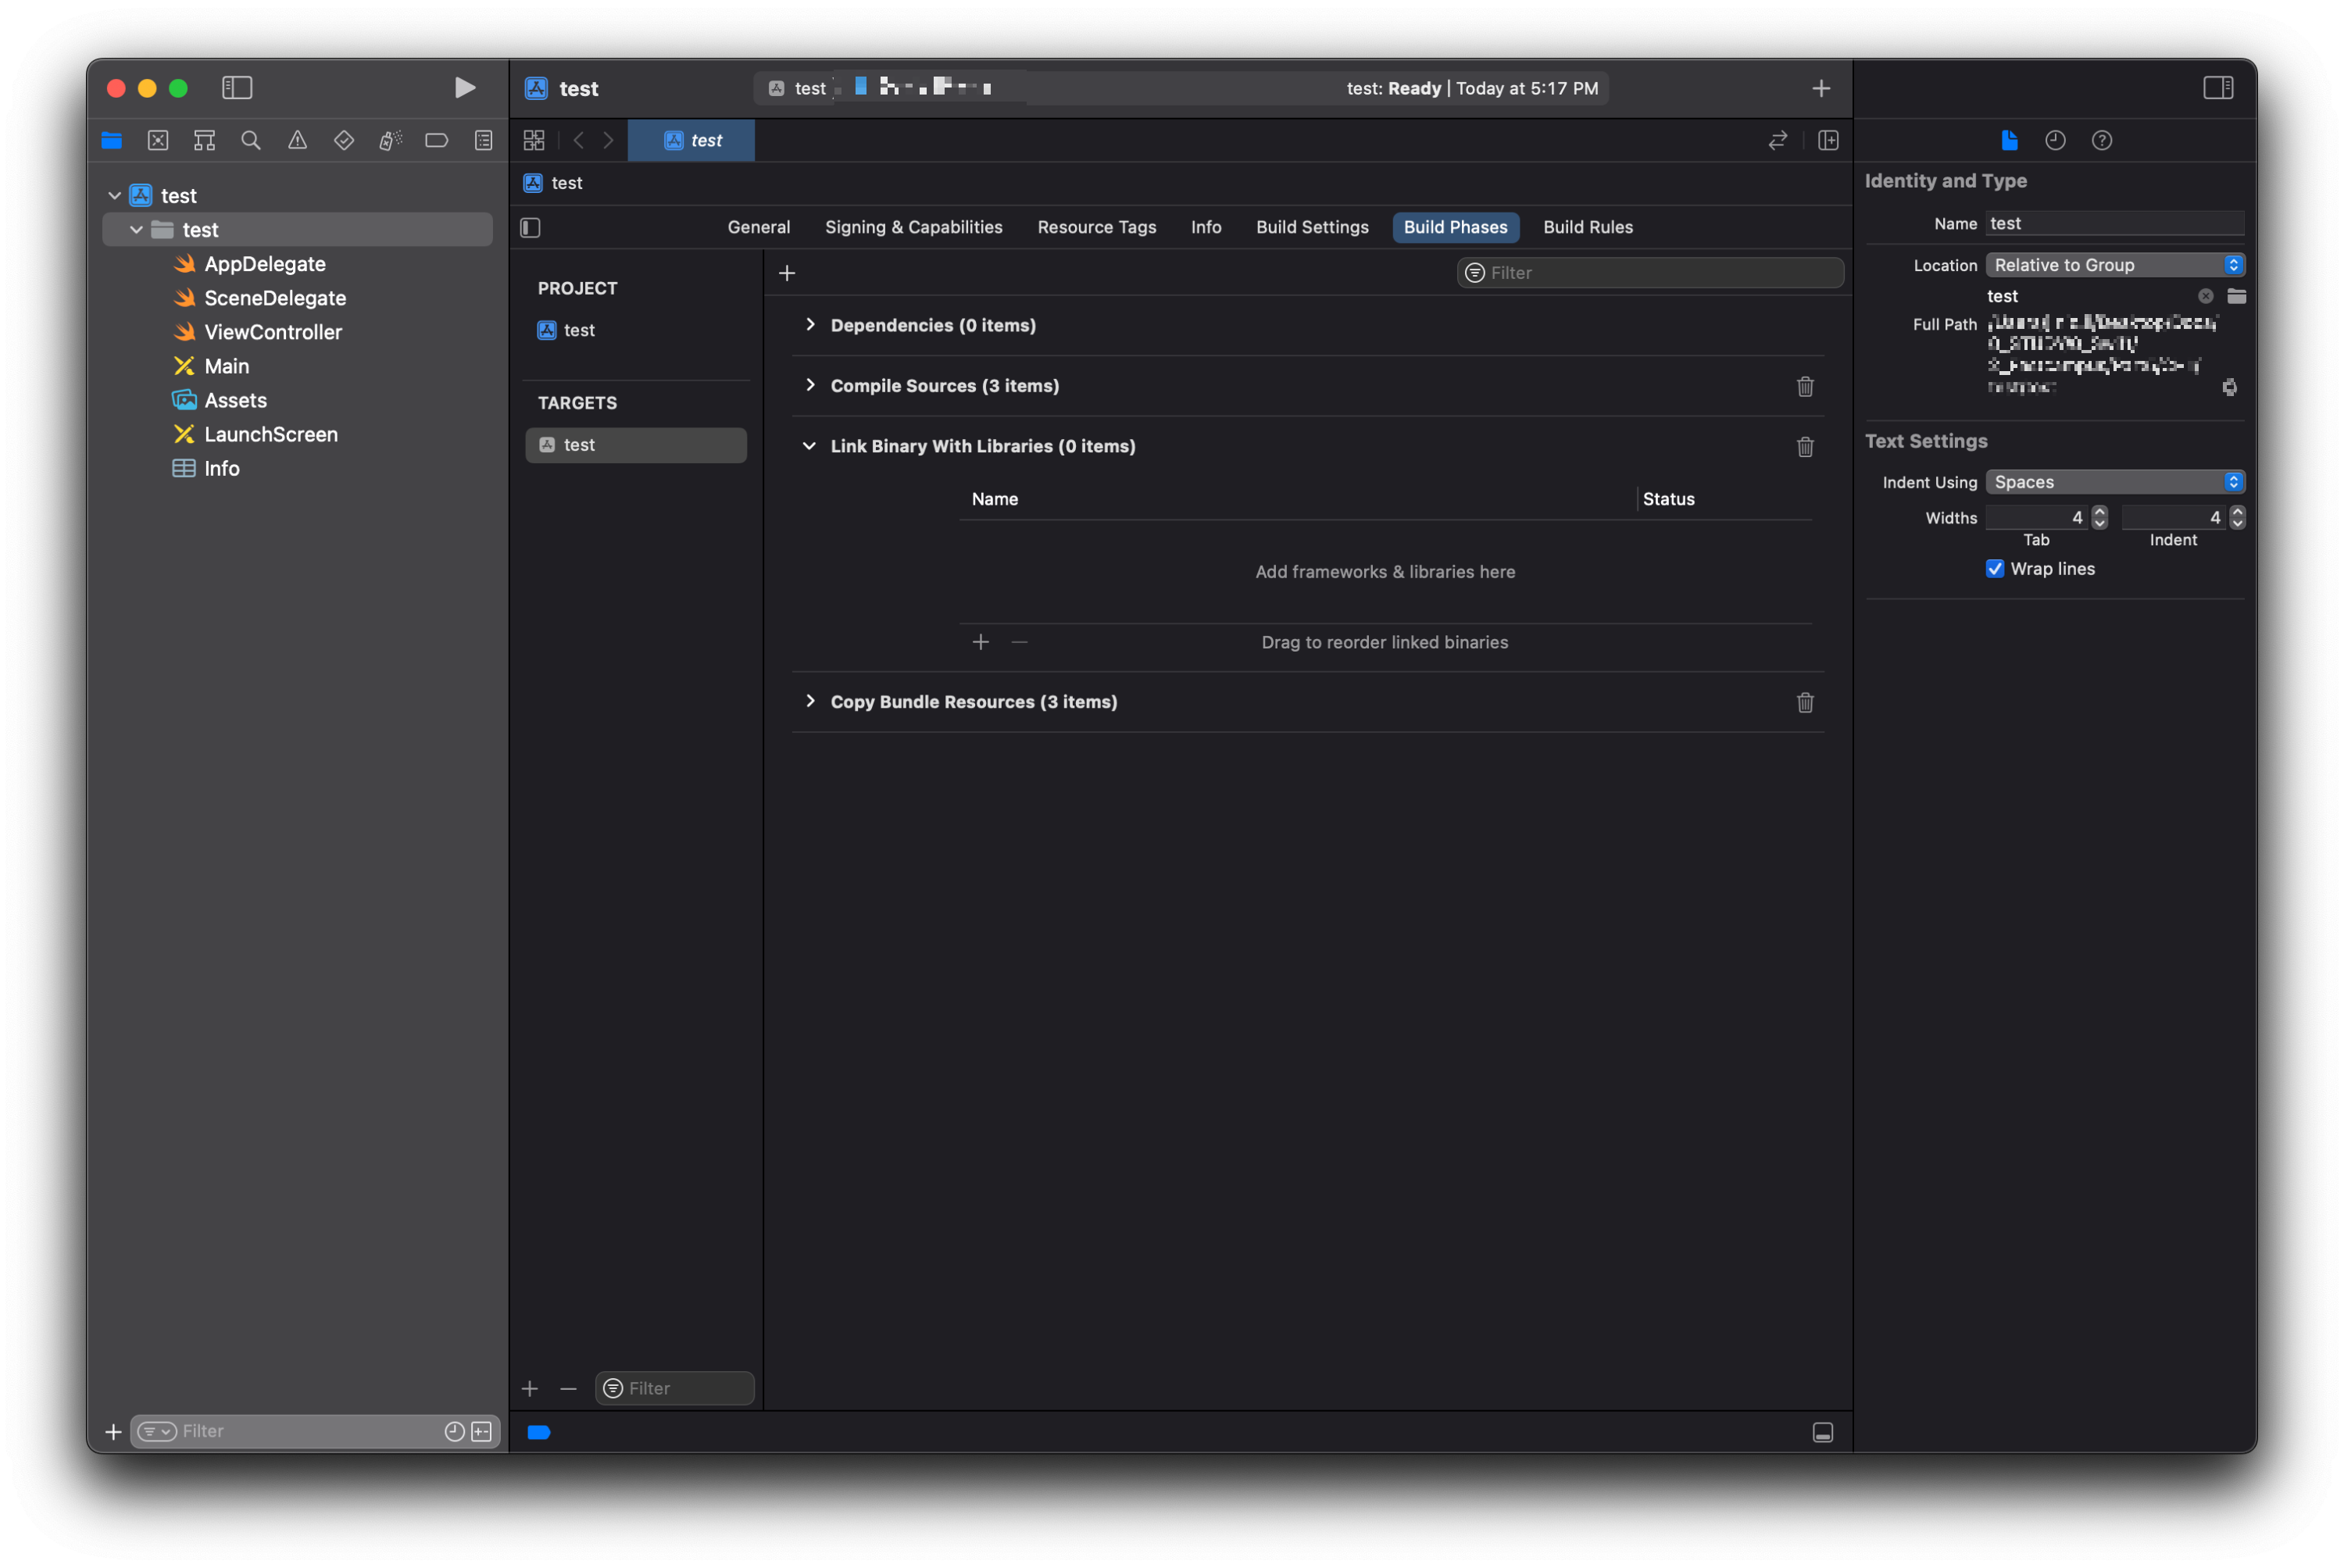This screenshot has height=1568, width=2344.
Task: Open the Indent Using Spaces dropdown
Action: click(x=2114, y=482)
